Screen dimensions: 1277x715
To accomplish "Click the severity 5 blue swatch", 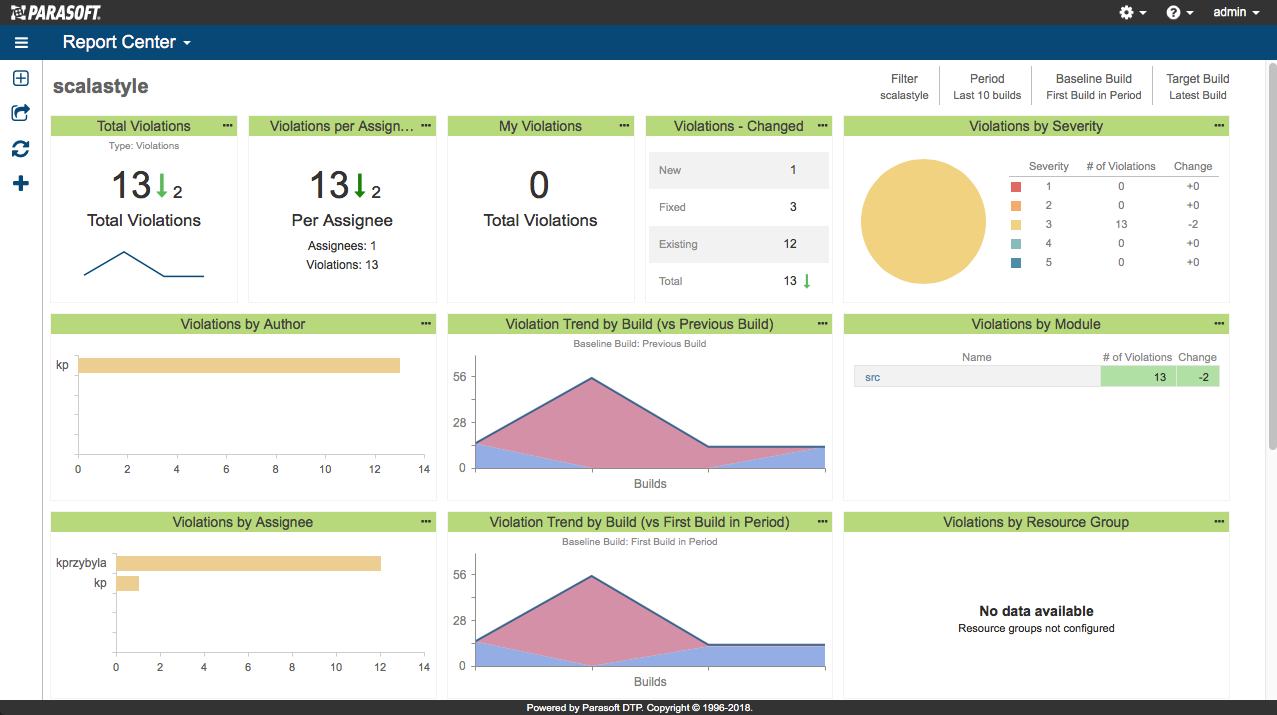I will [1016, 263].
